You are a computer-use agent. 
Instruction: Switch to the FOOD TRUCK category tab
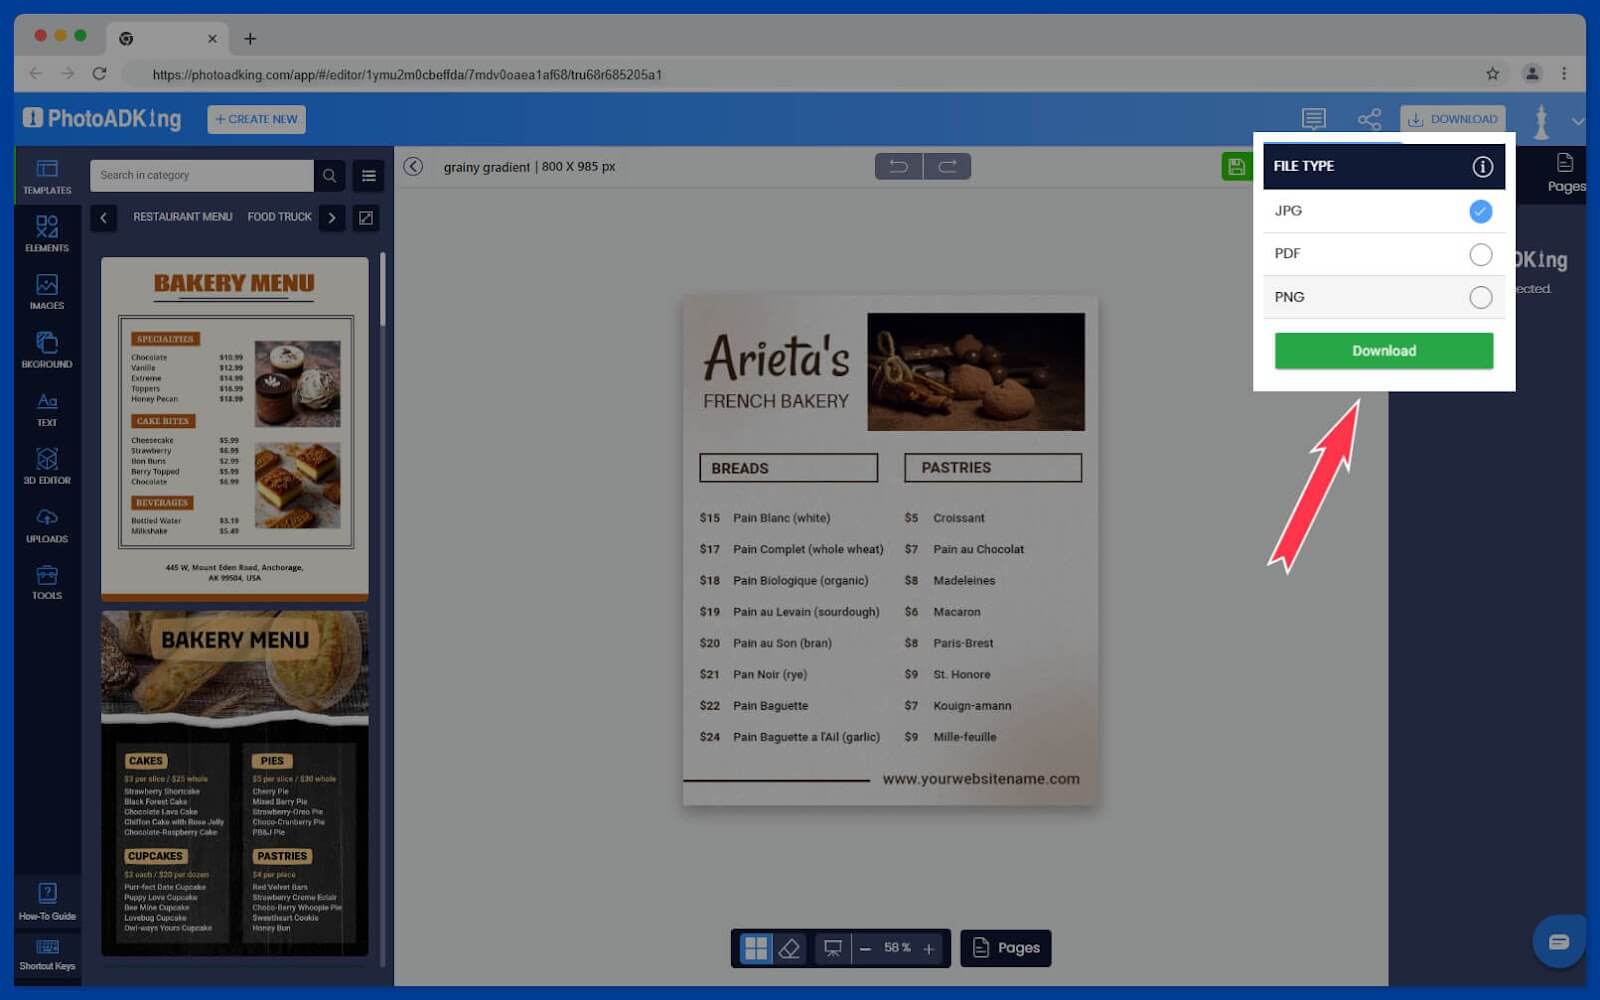(279, 217)
